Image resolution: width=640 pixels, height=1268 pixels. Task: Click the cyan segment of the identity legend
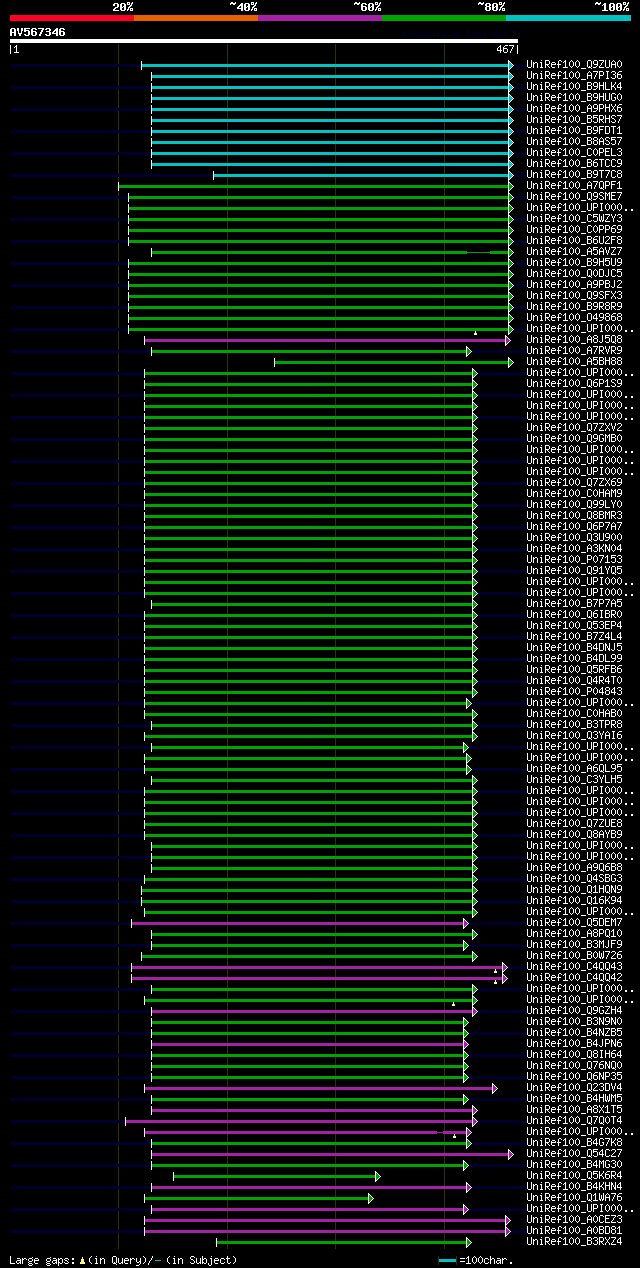[x=568, y=18]
